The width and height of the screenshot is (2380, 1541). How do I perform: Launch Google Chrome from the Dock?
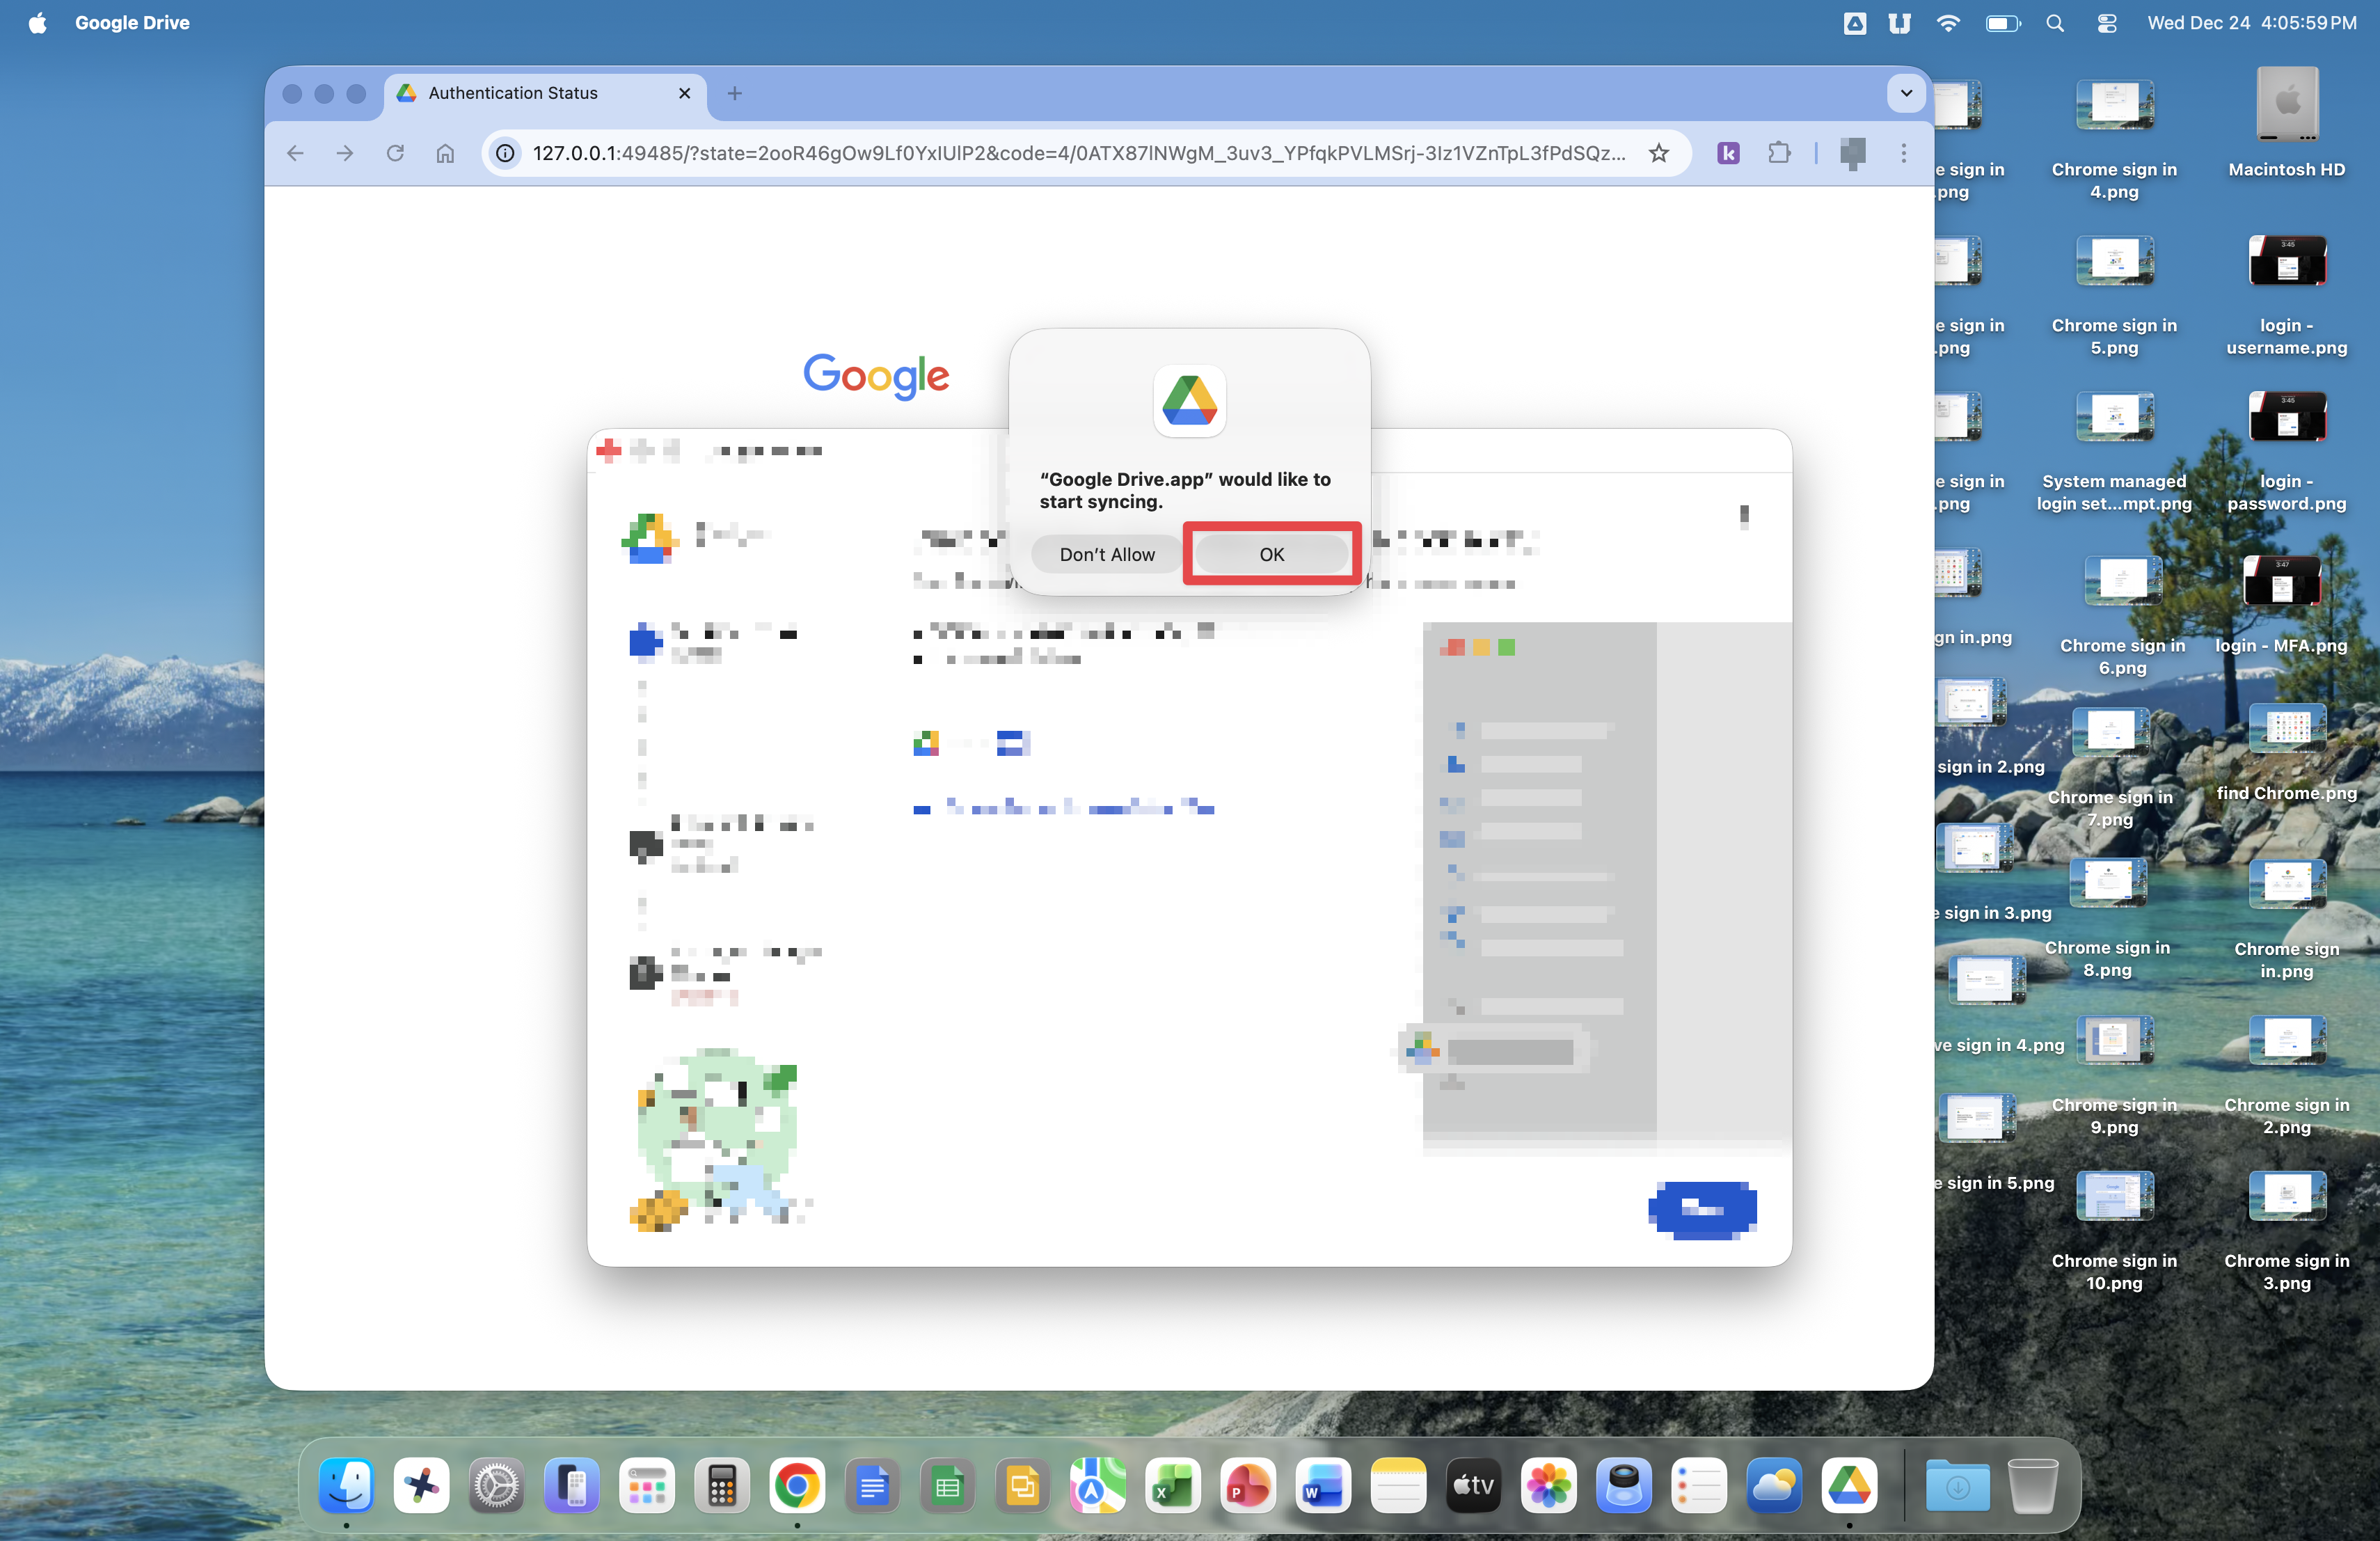[x=797, y=1487]
